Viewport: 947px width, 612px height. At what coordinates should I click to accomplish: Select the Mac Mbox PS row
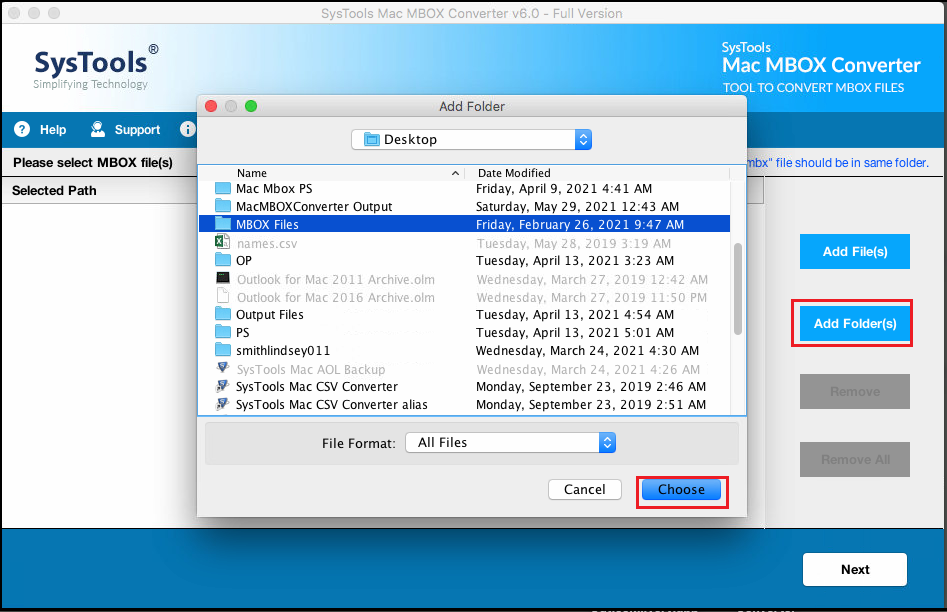click(x=464, y=188)
